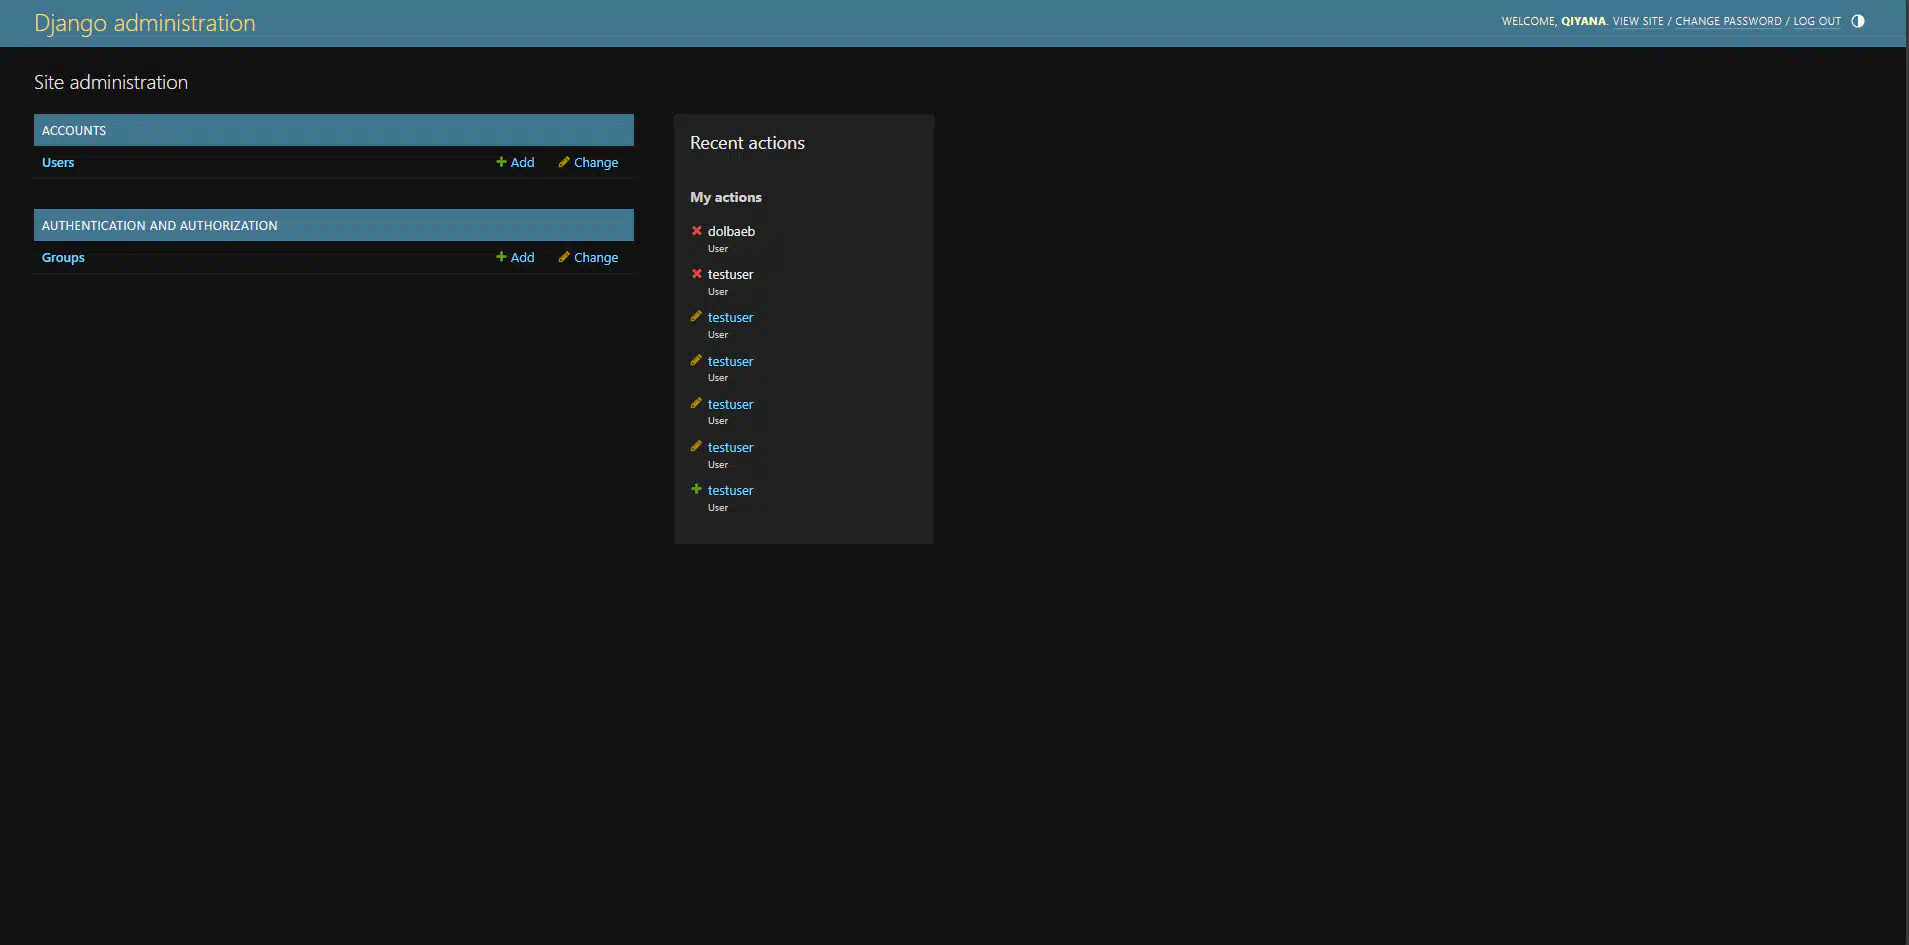
Task: Click the Log Out link
Action: 1817,21
